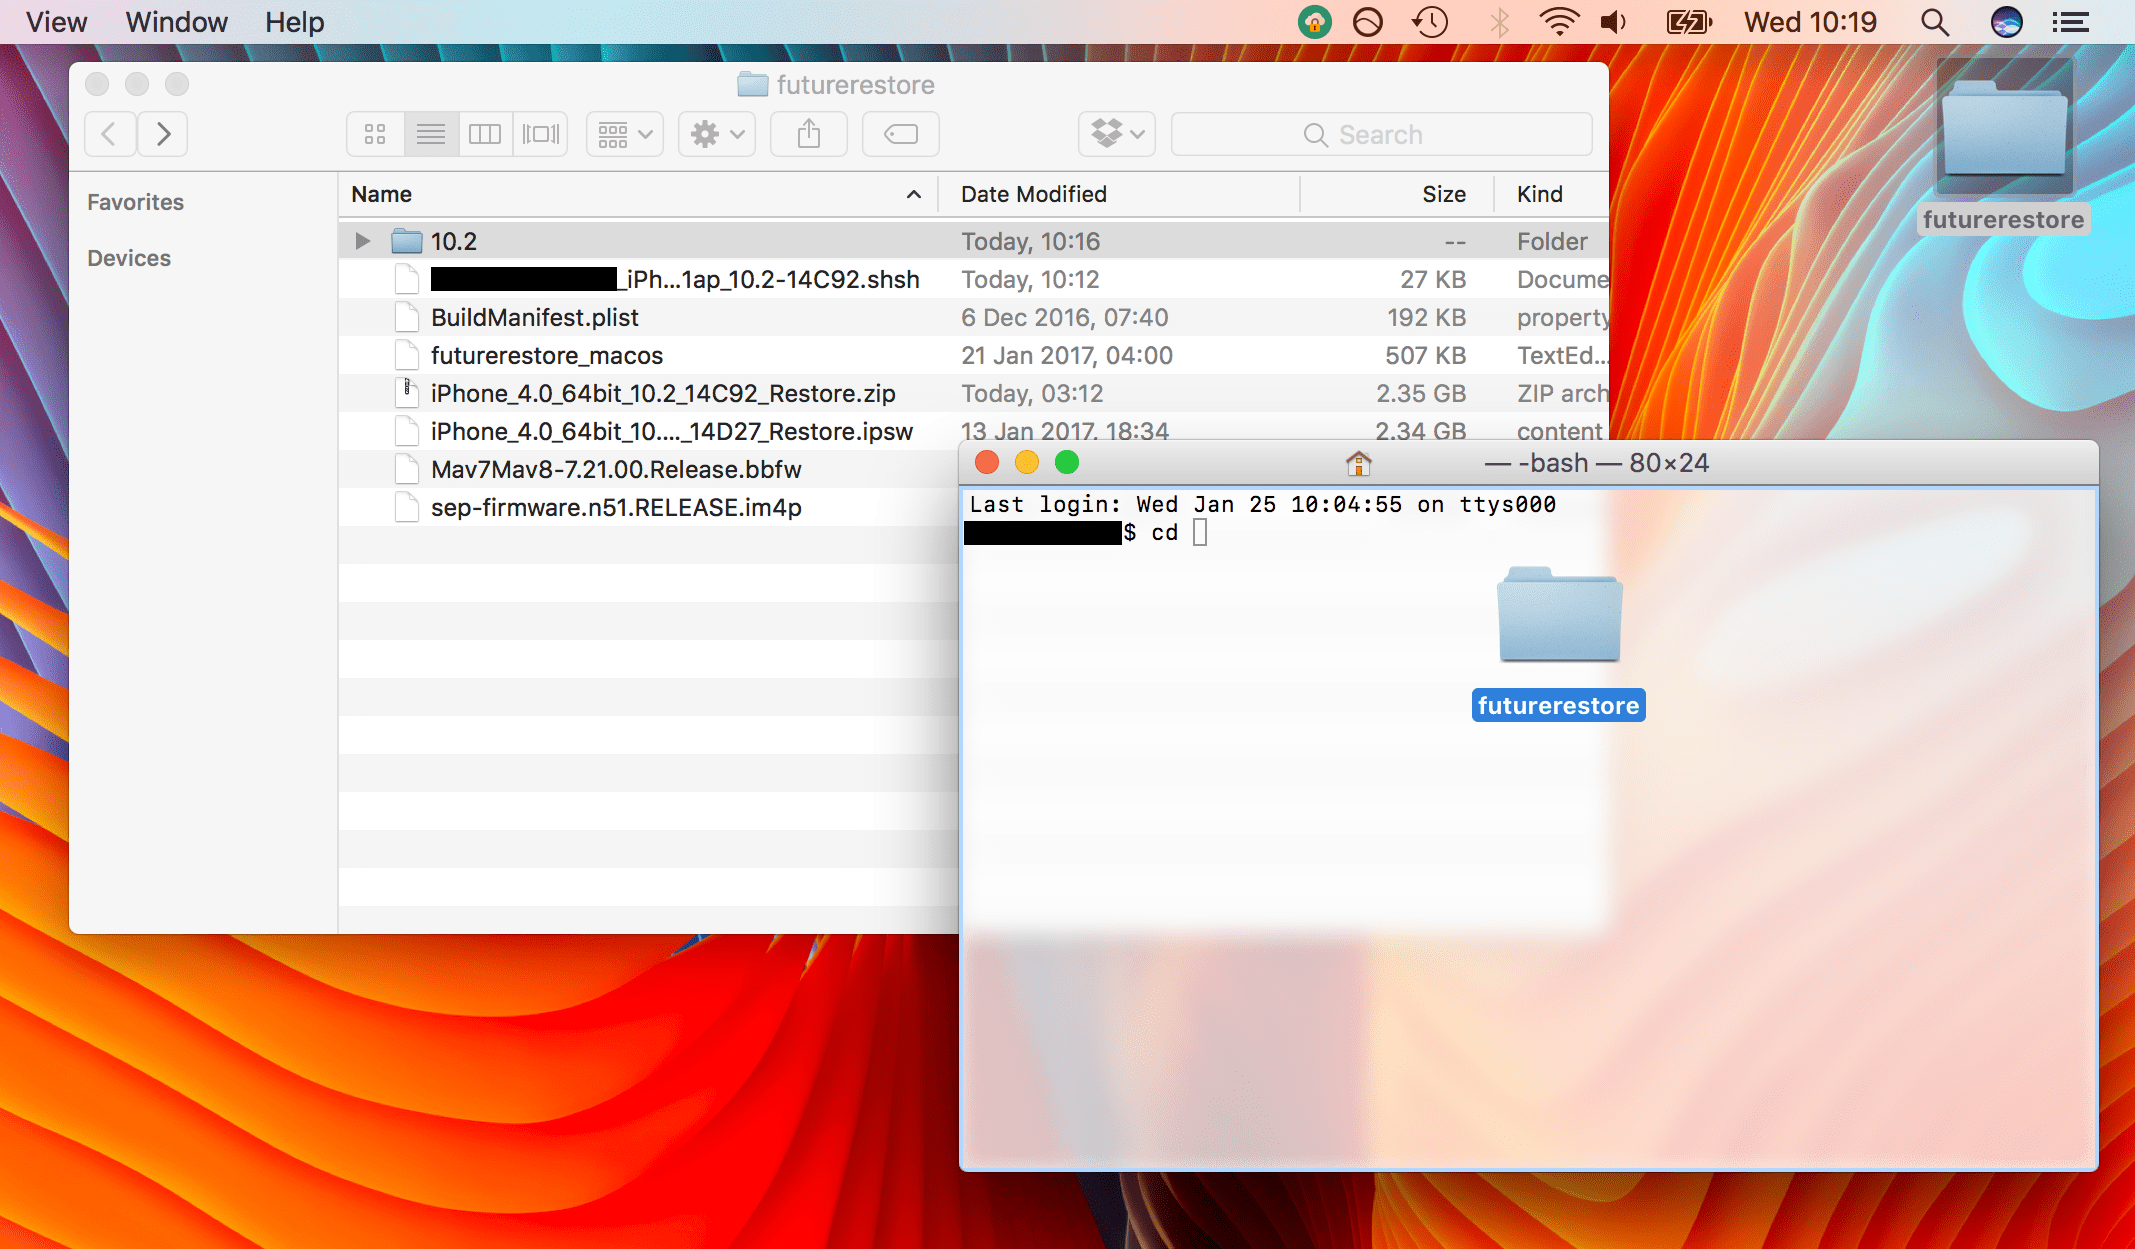Open the Dropbox toolbar dropdown
This screenshot has height=1249, width=2135.
click(1116, 134)
